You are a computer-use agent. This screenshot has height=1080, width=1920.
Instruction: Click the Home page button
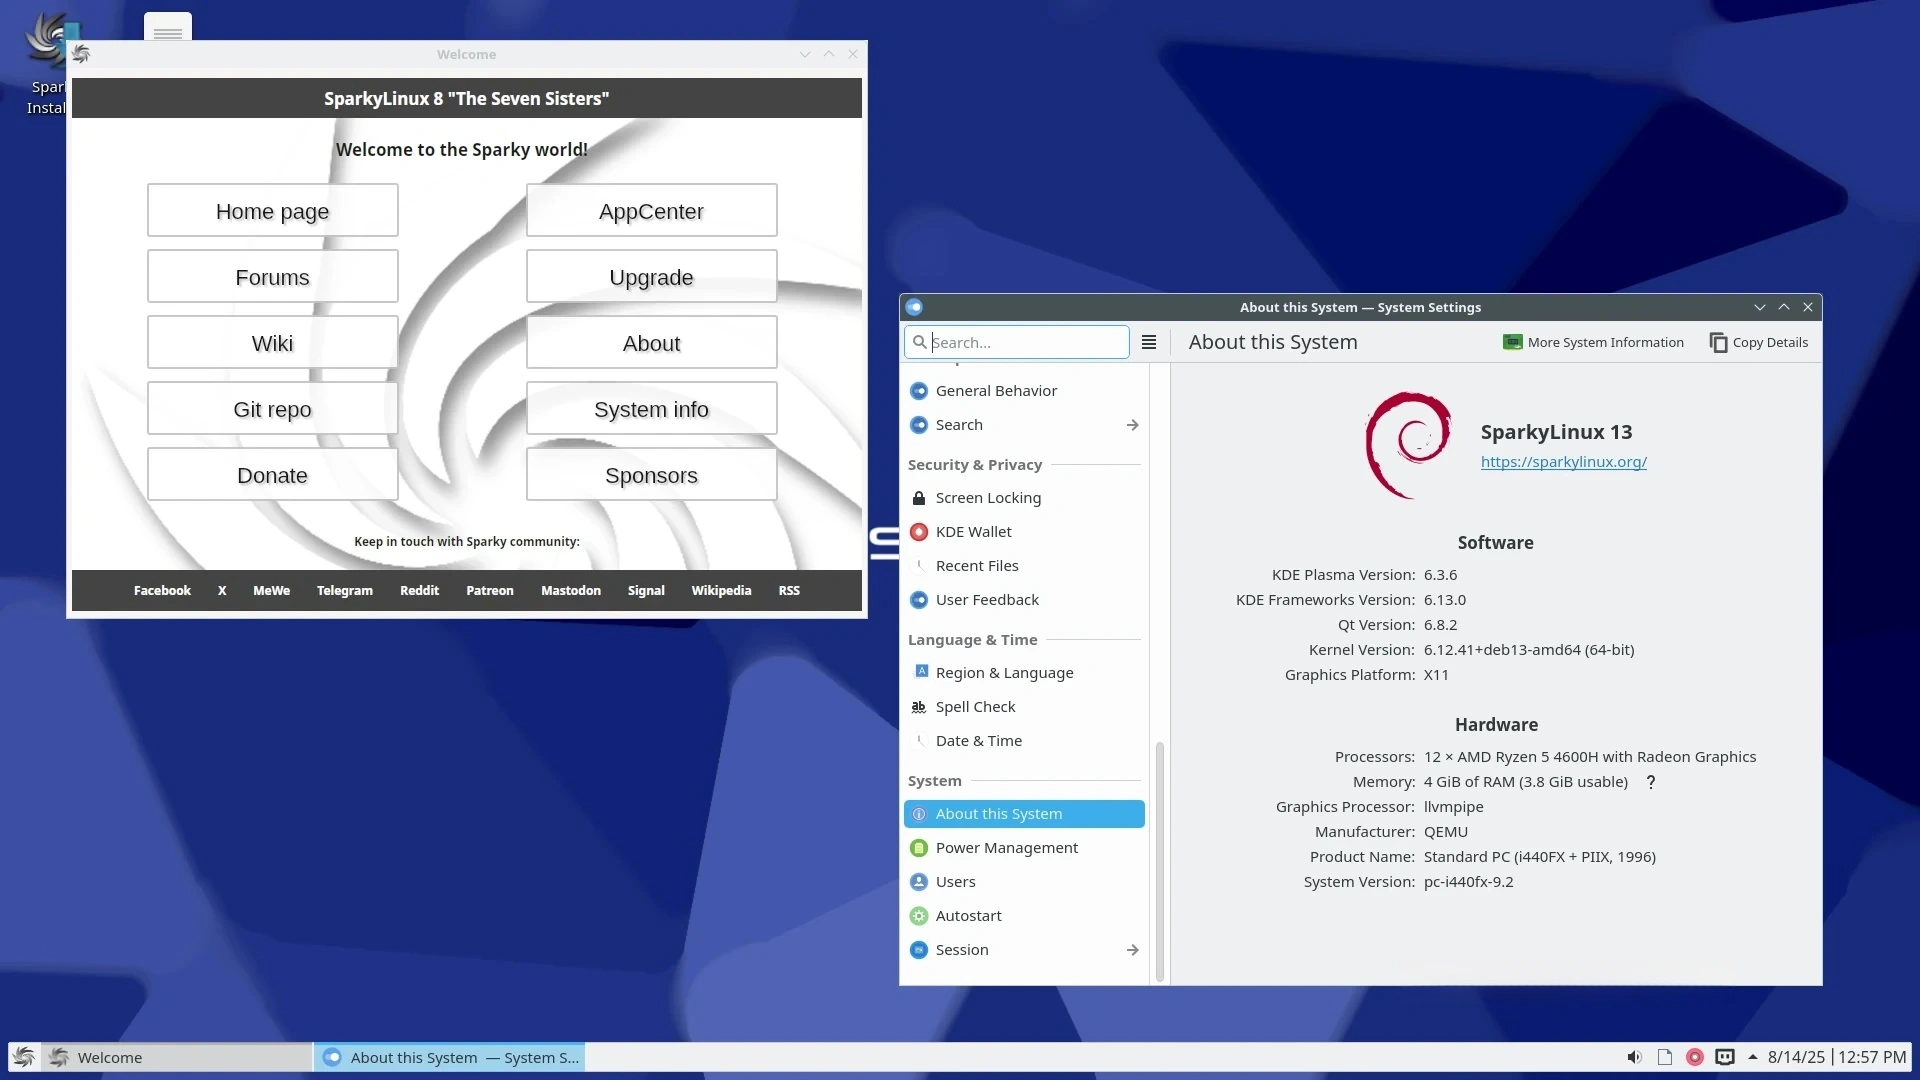point(272,211)
